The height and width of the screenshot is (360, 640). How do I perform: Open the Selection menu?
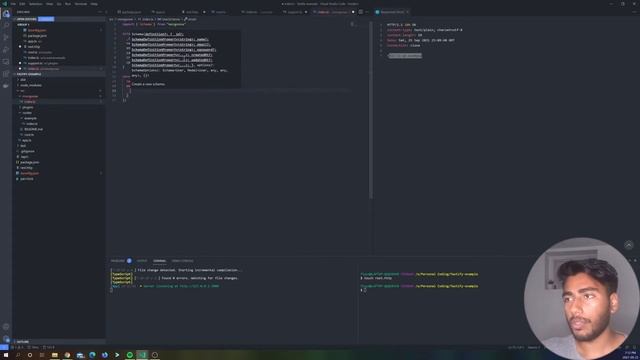click(36, 4)
